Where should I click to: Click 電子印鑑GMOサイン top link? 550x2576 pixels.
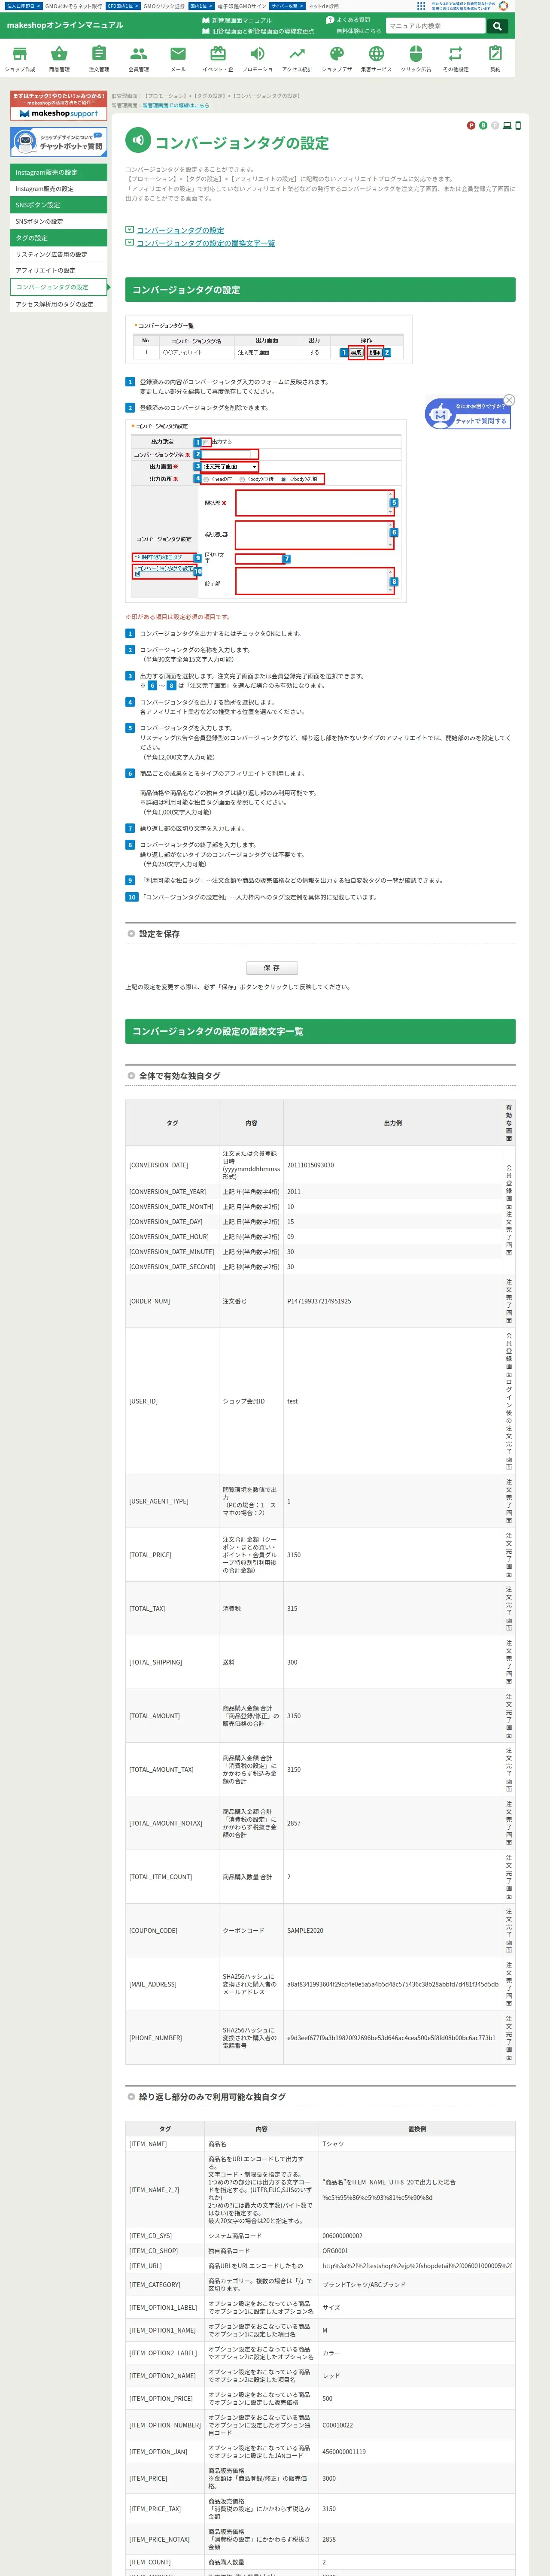242,6
